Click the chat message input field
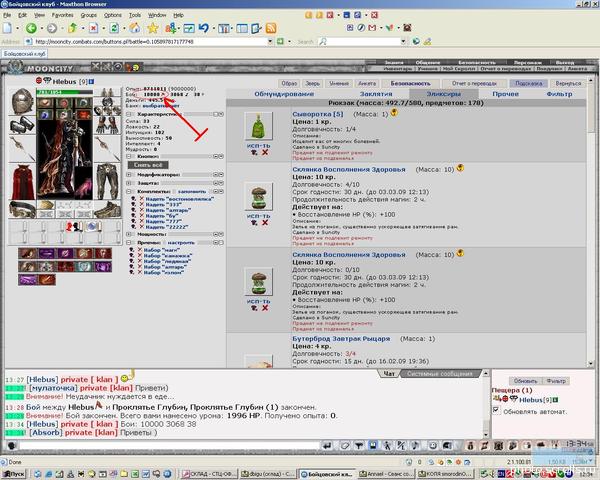600x480 pixels. [x=169, y=446]
